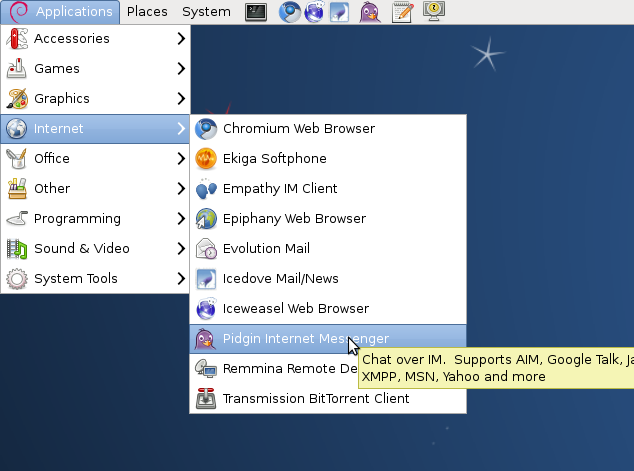
Task: Select the System Tools category label
Action: click(x=76, y=279)
